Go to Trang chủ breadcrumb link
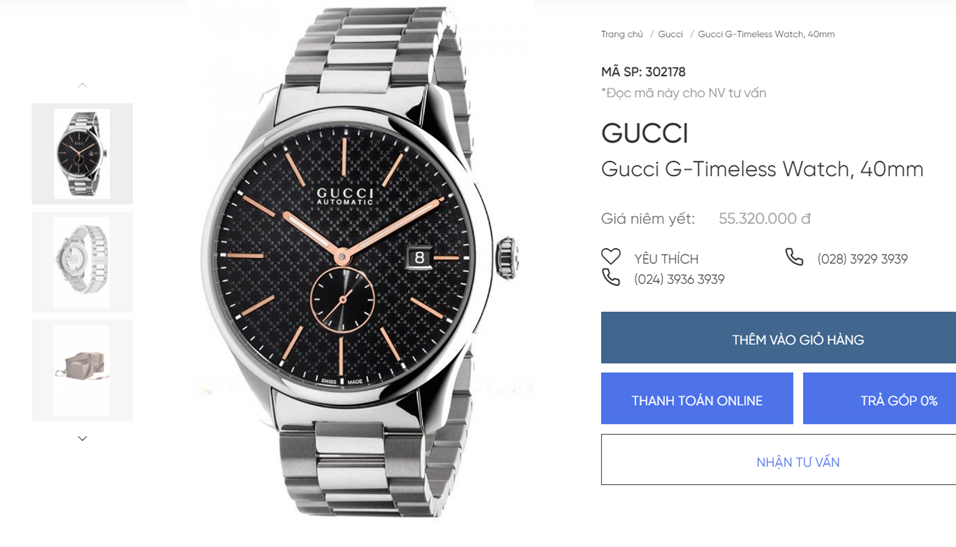The width and height of the screenshot is (956, 547). click(x=622, y=34)
